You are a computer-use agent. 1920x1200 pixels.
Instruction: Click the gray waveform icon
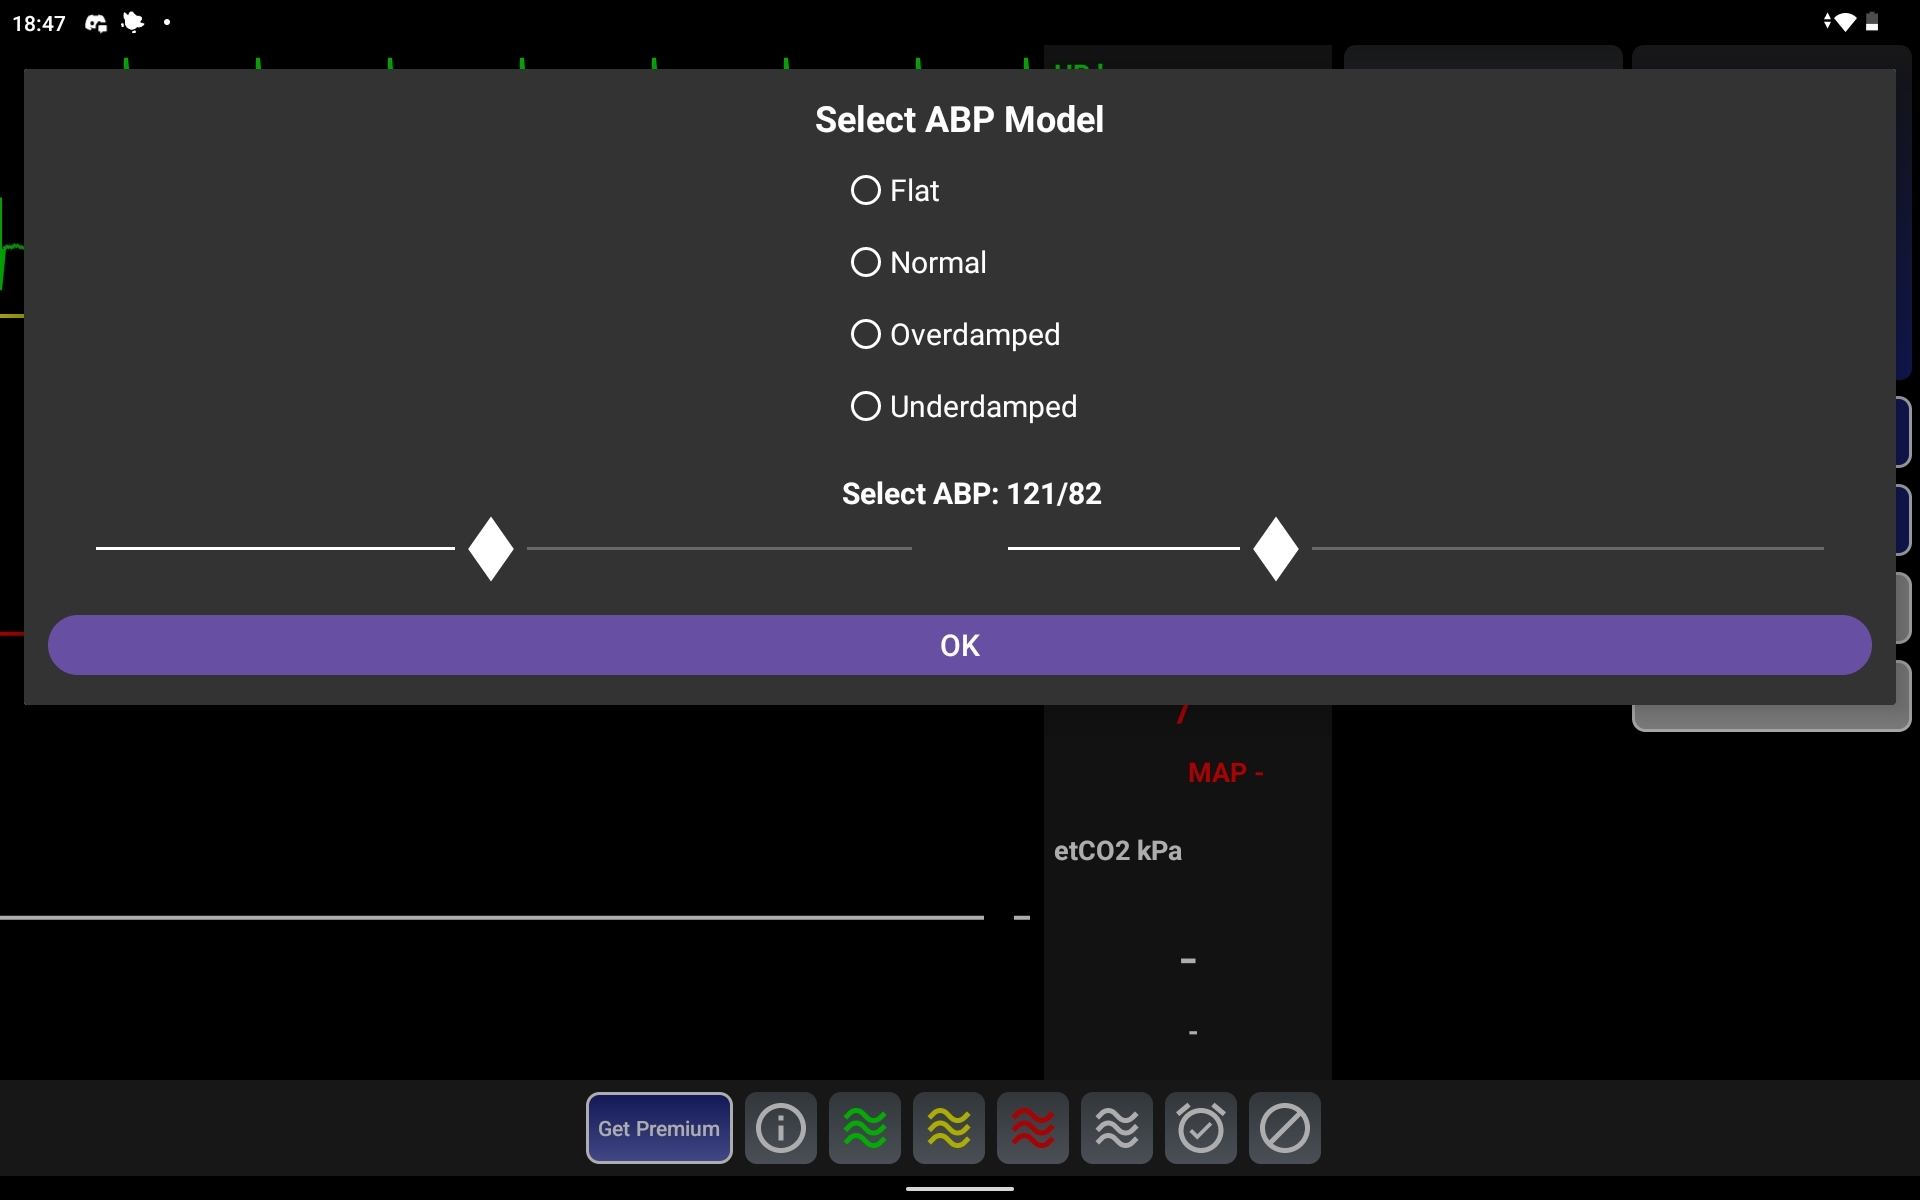point(1116,1128)
